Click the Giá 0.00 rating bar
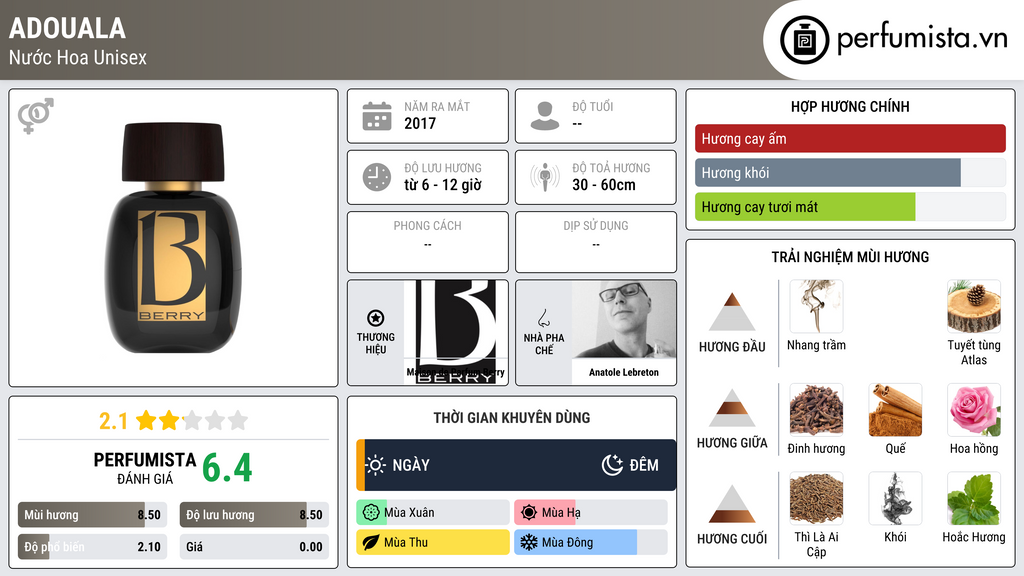The width and height of the screenshot is (1024, 576). tap(254, 547)
